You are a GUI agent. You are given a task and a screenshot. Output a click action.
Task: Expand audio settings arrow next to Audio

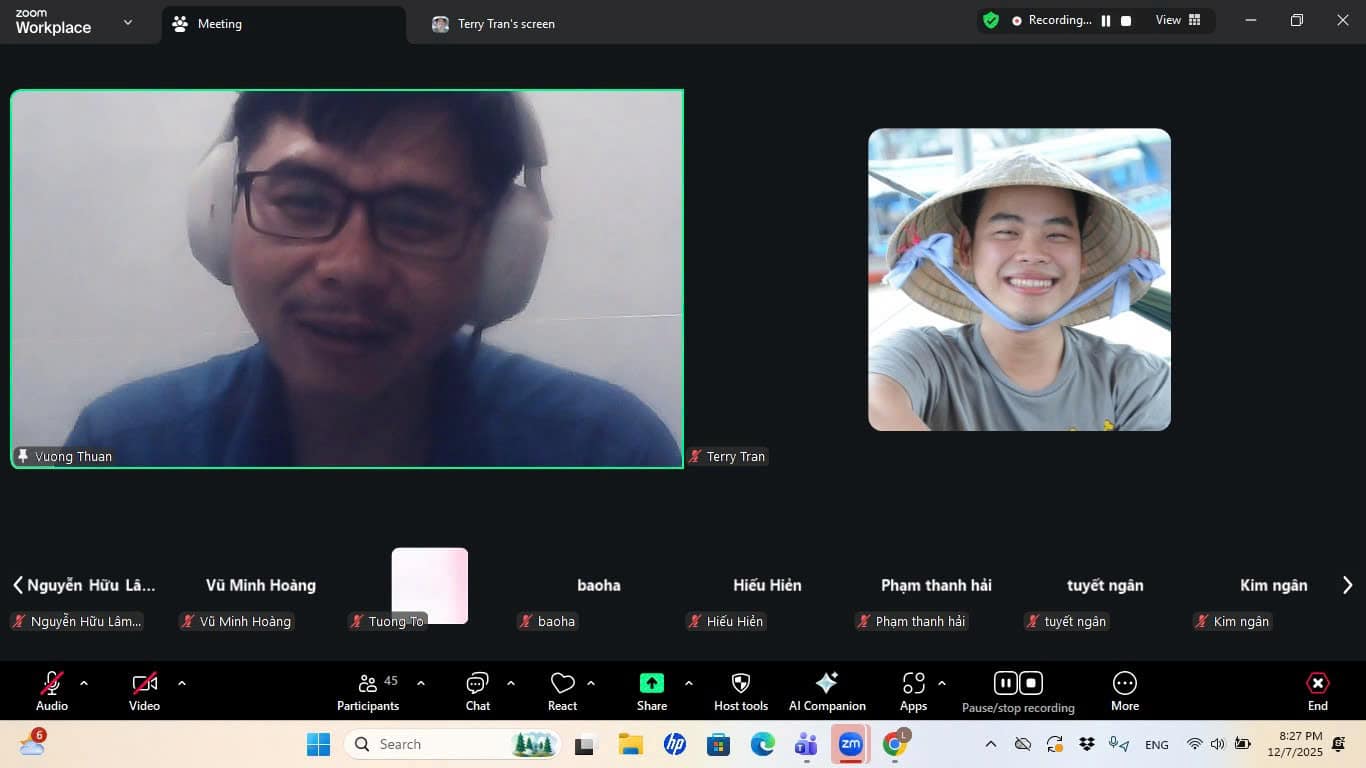click(84, 684)
